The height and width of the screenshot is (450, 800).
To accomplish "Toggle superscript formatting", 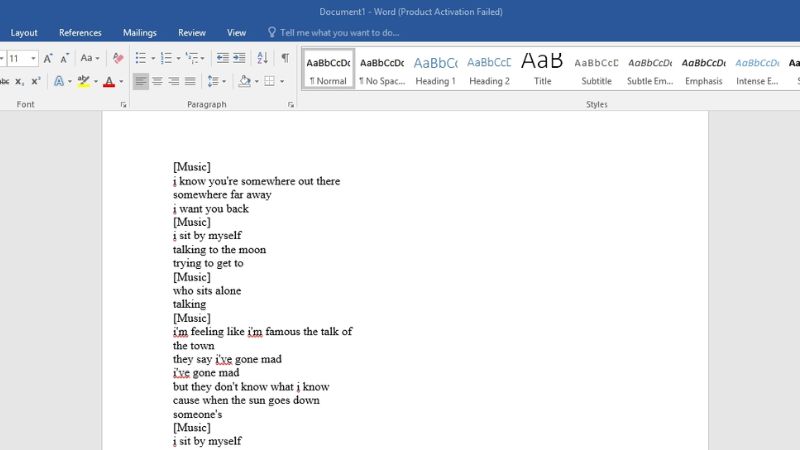I will click(x=36, y=81).
